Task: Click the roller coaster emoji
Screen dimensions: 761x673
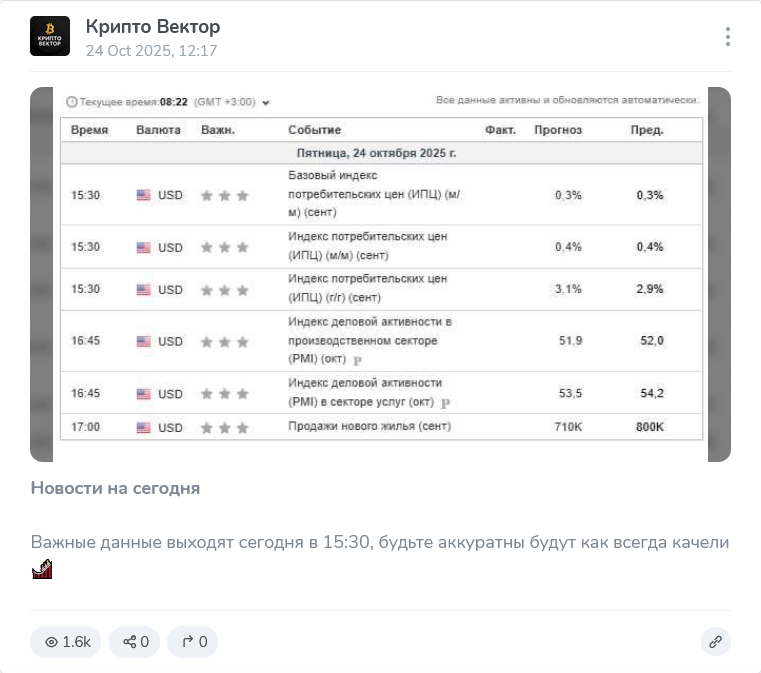Action: 42,569
